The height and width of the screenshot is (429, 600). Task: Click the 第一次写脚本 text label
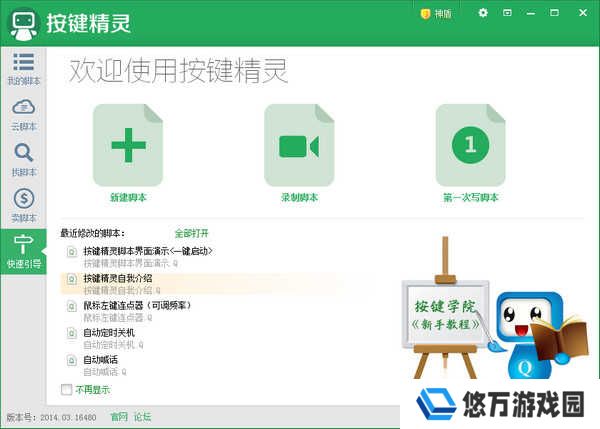pos(471,197)
